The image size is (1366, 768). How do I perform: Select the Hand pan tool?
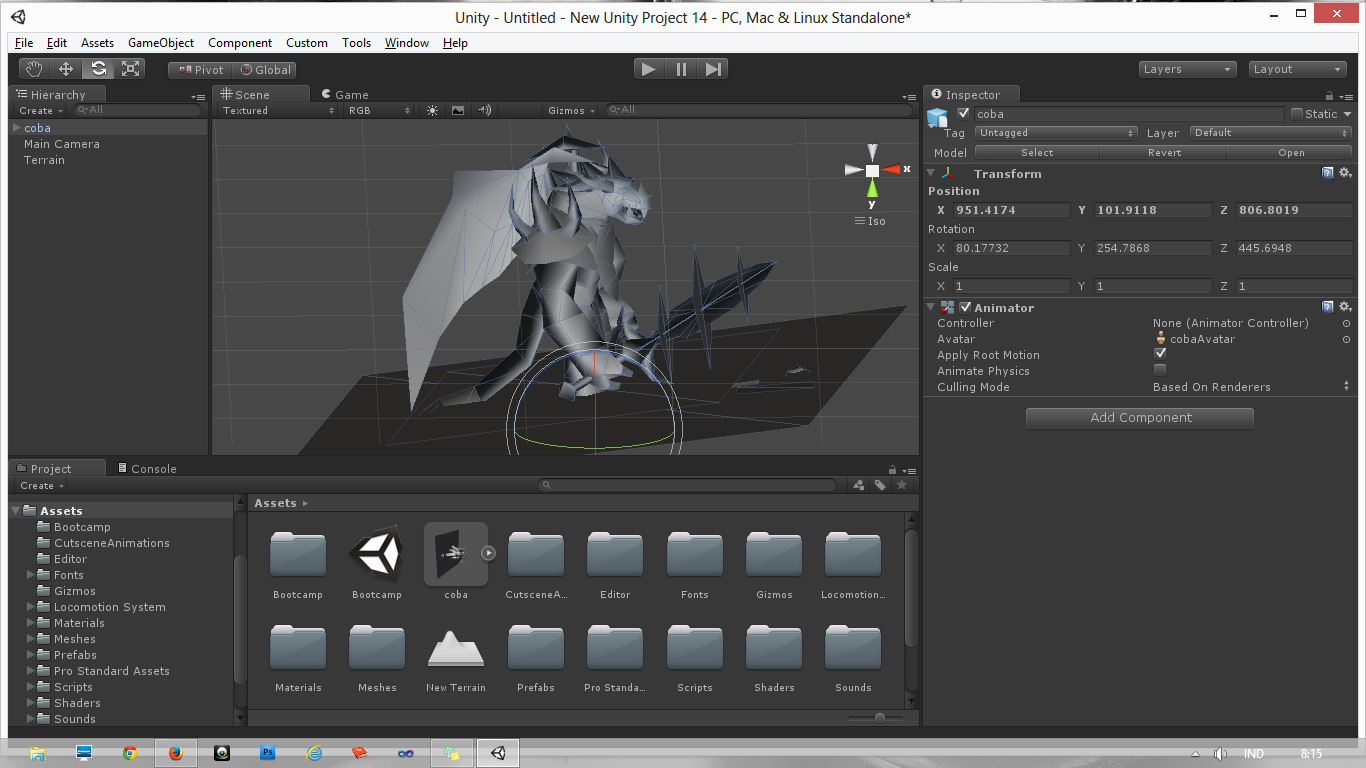(33, 68)
